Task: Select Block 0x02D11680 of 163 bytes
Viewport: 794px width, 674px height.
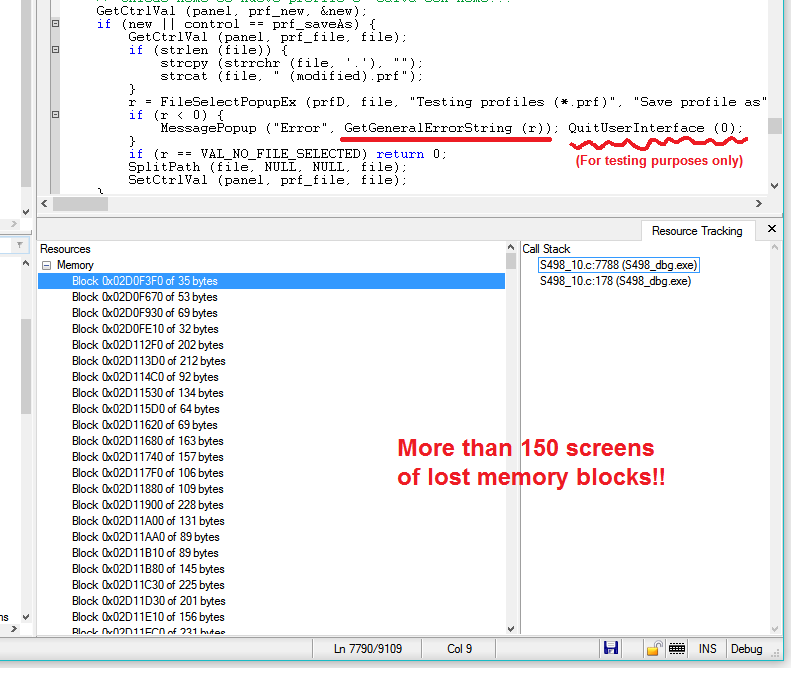Action: coord(148,443)
